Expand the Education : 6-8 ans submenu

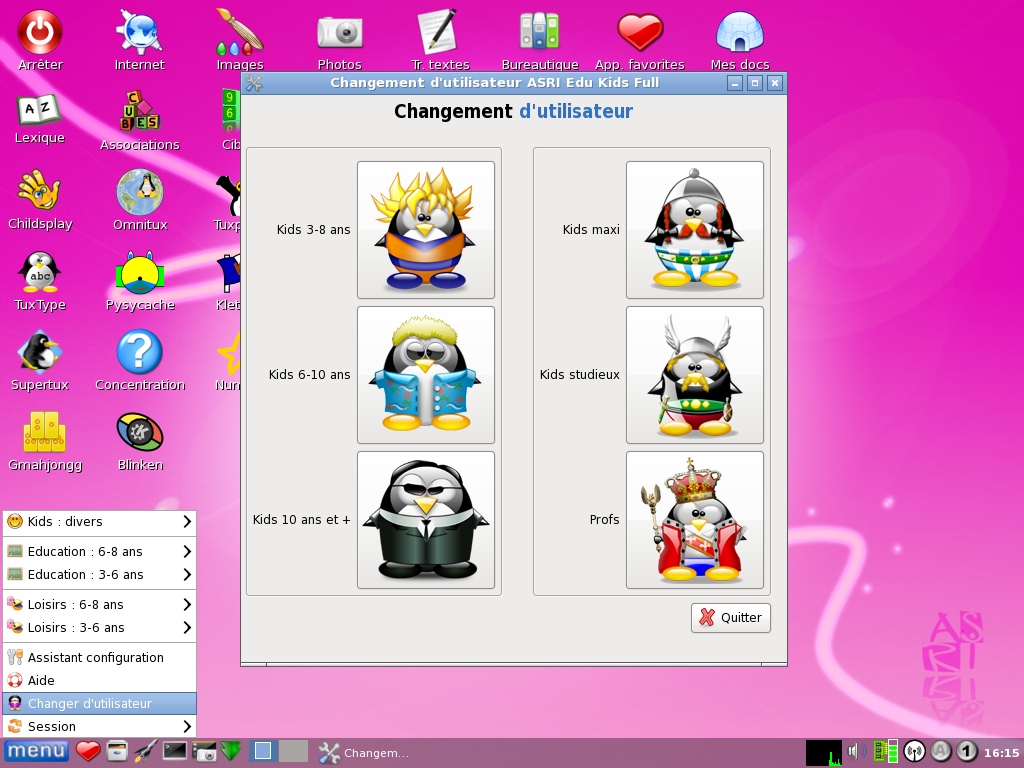(99, 551)
